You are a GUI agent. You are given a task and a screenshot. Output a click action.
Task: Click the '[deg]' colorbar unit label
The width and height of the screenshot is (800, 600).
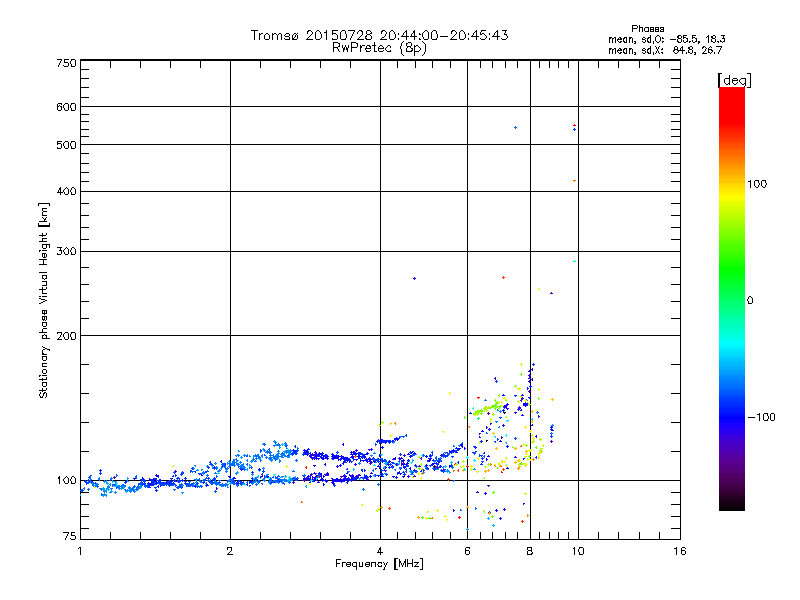[734, 80]
